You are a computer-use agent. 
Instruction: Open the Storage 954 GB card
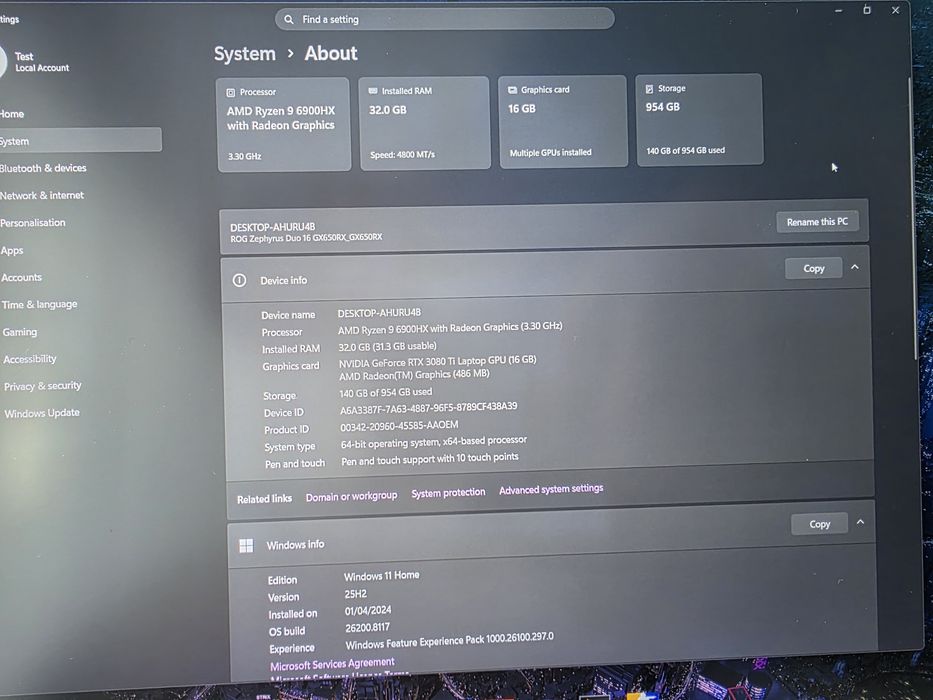click(699, 120)
